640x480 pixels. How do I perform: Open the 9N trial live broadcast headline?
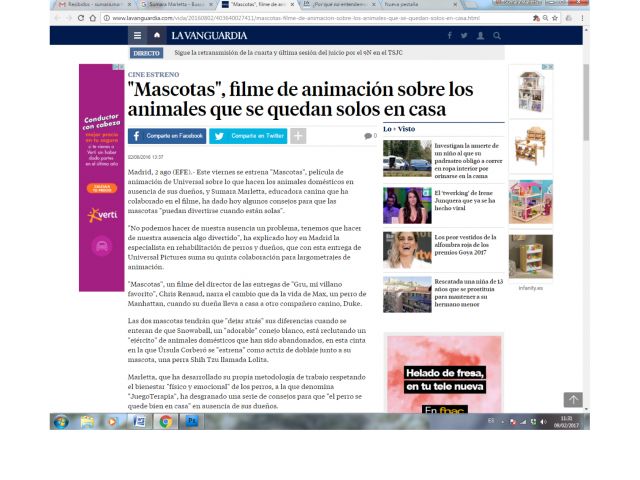click(x=288, y=53)
